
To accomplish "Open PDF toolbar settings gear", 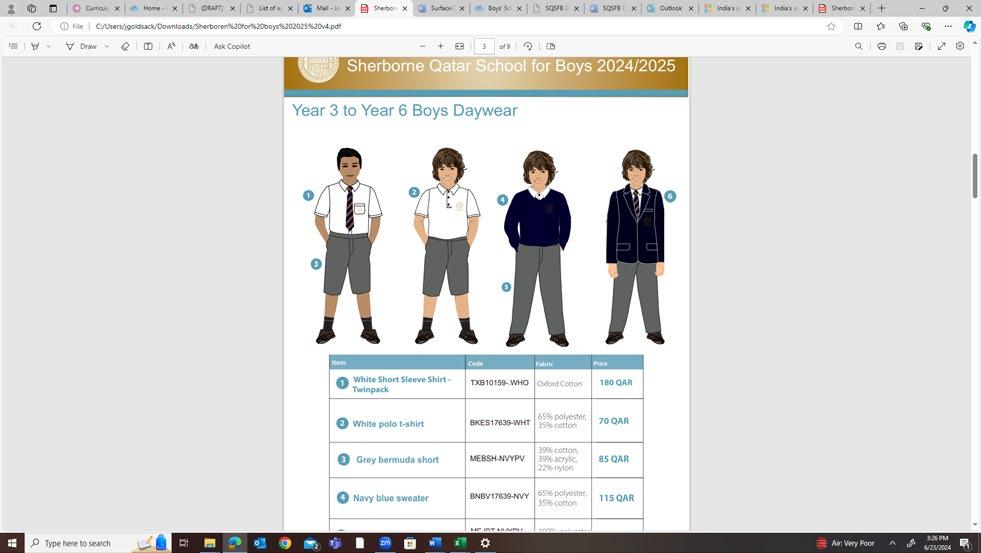I will (x=960, y=46).
